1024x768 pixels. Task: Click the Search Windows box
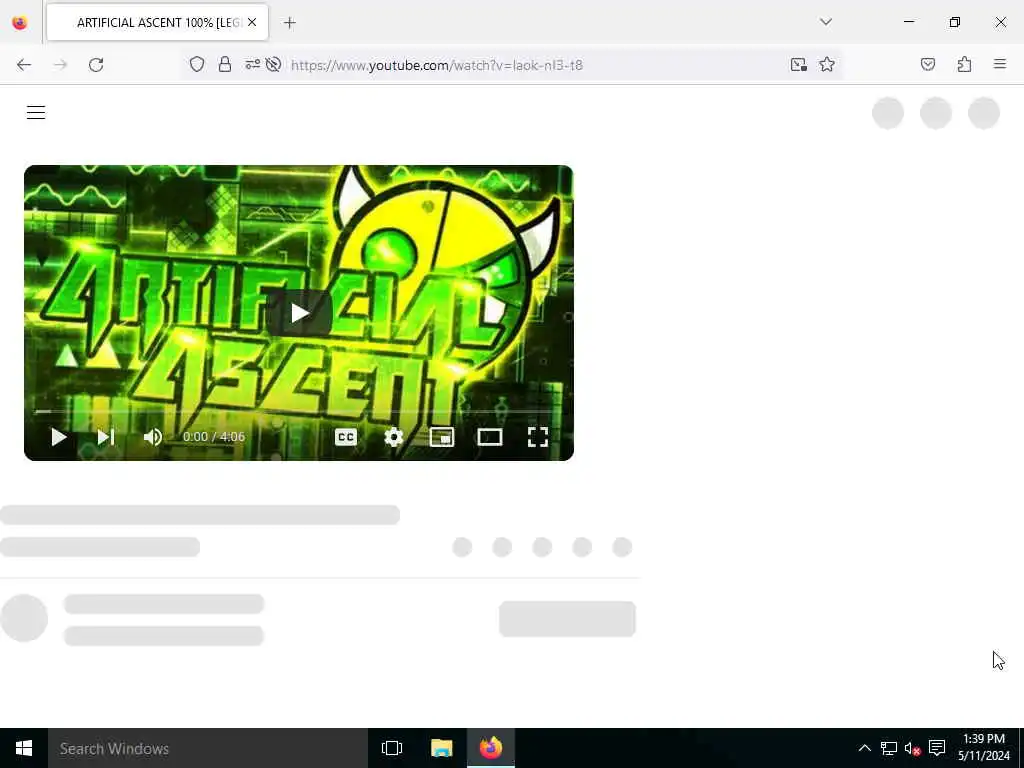208,748
